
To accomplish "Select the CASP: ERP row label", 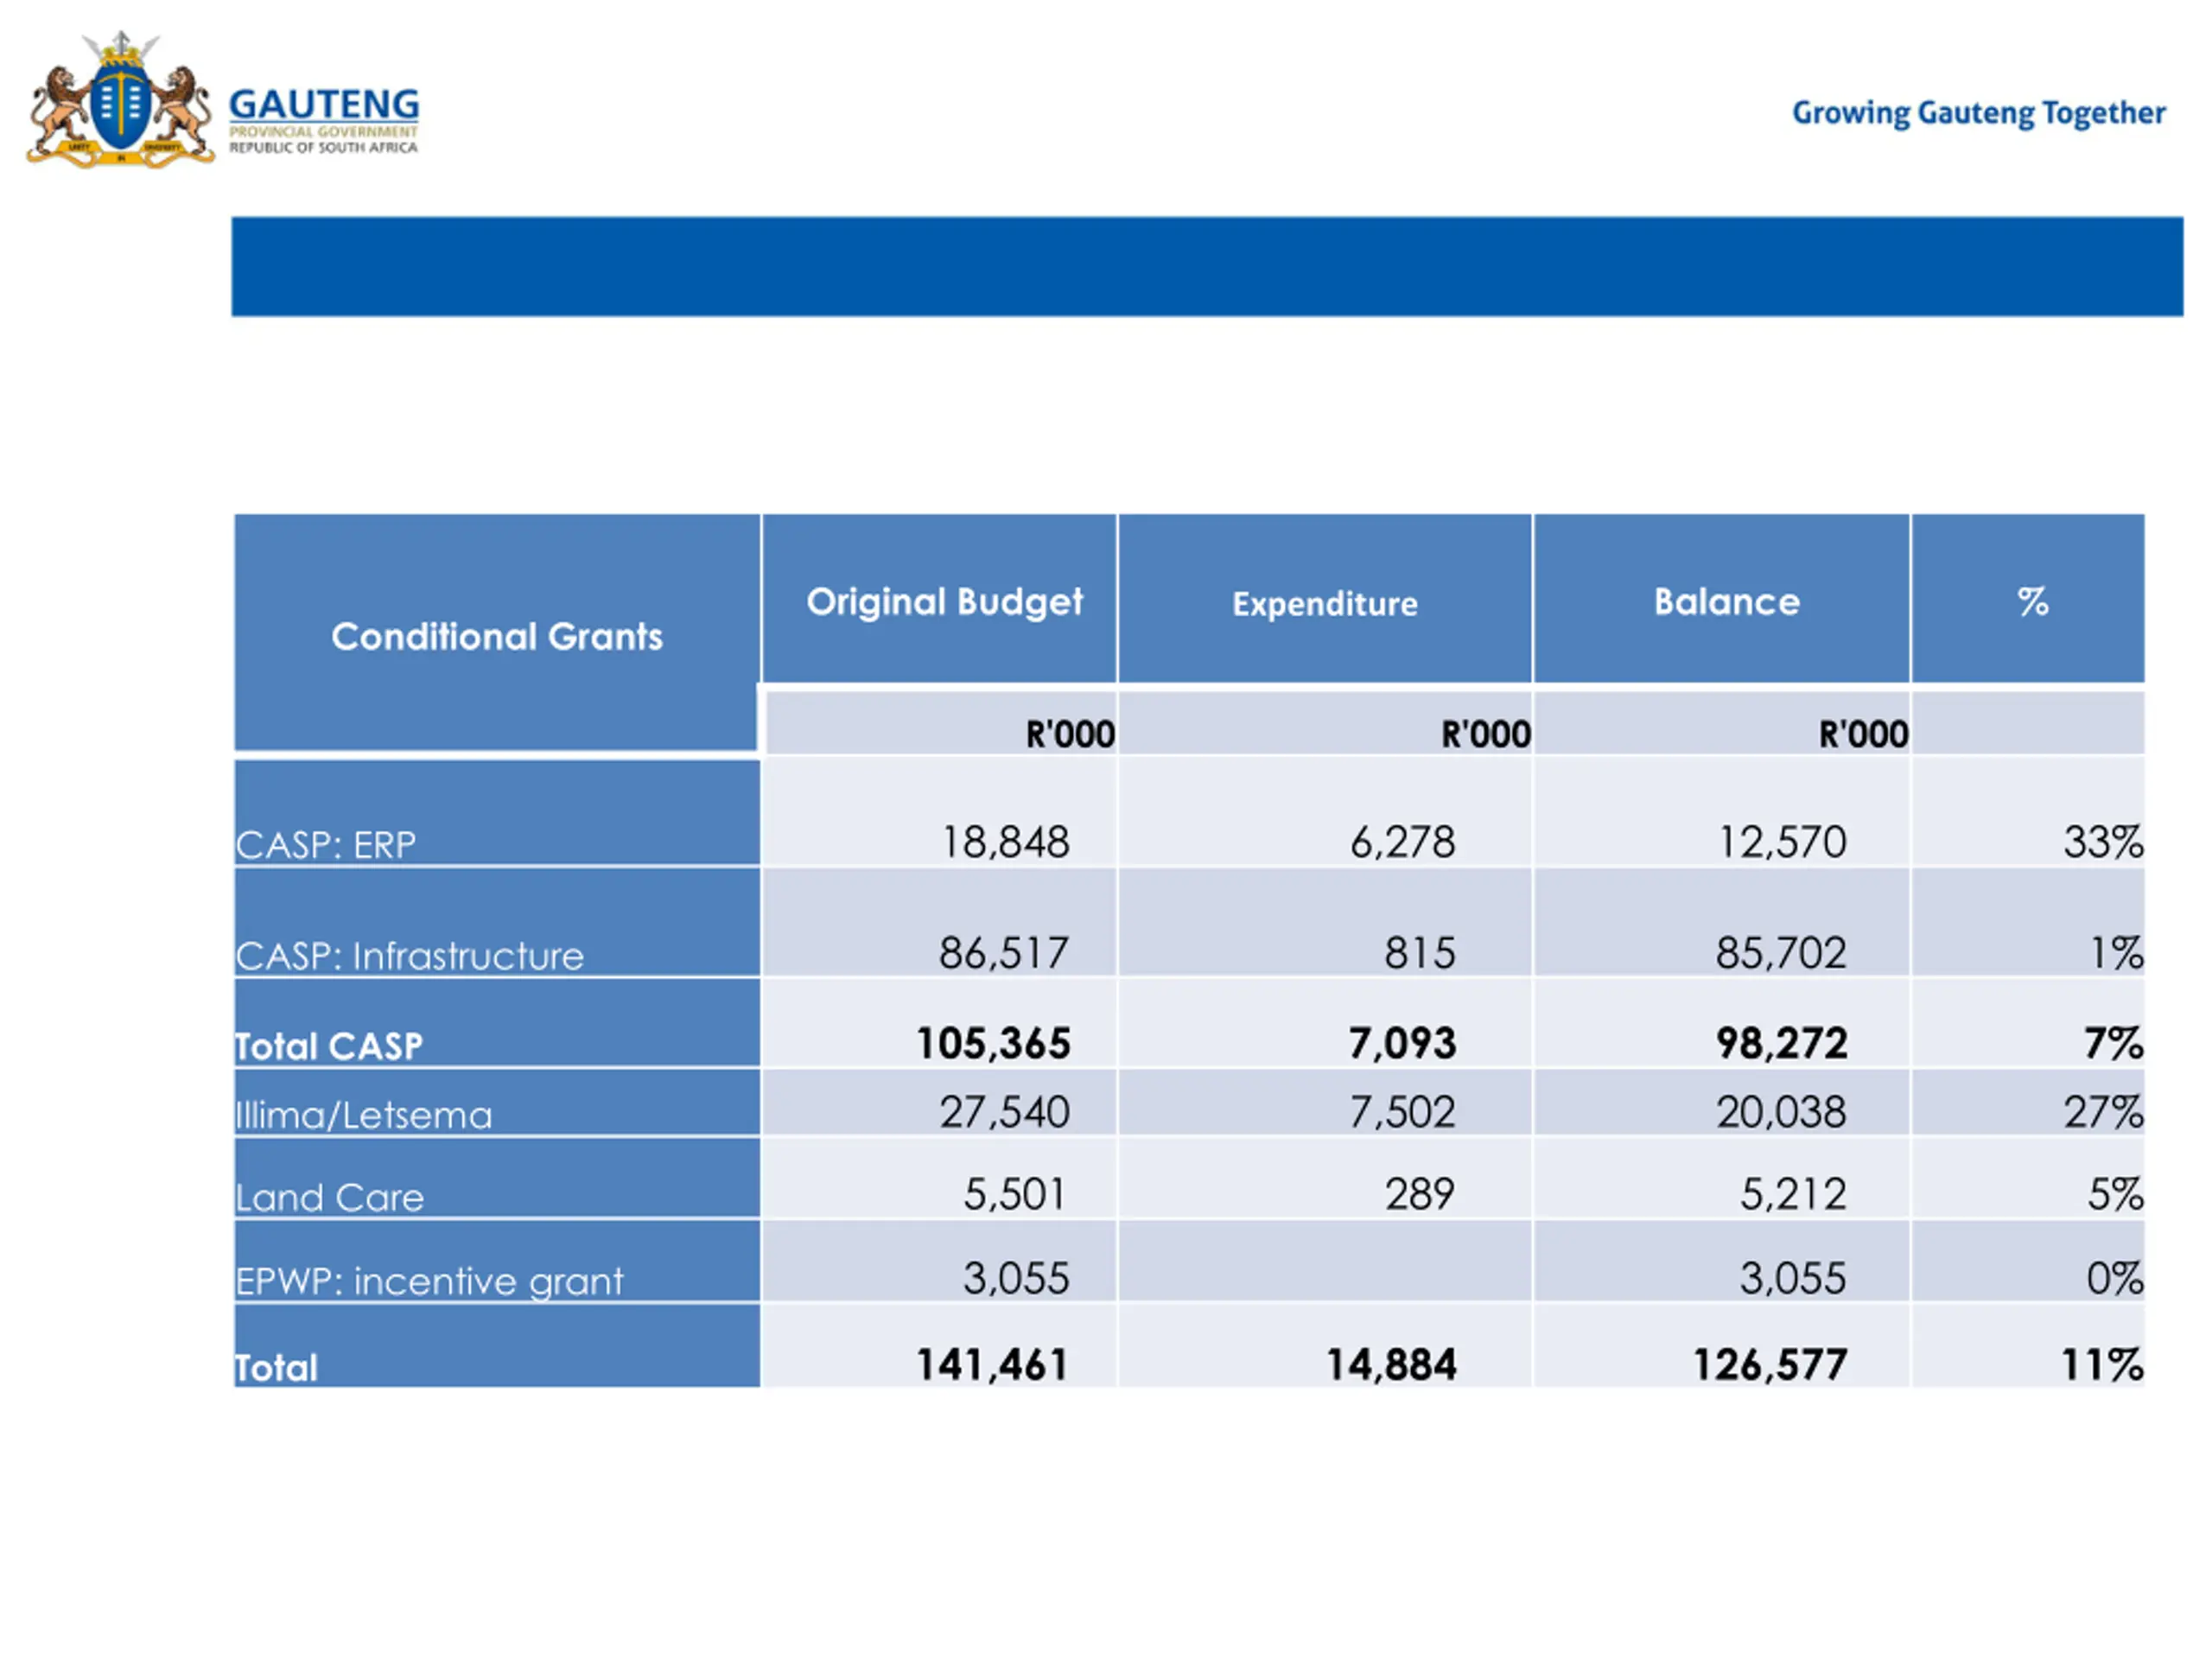I will point(326,845).
